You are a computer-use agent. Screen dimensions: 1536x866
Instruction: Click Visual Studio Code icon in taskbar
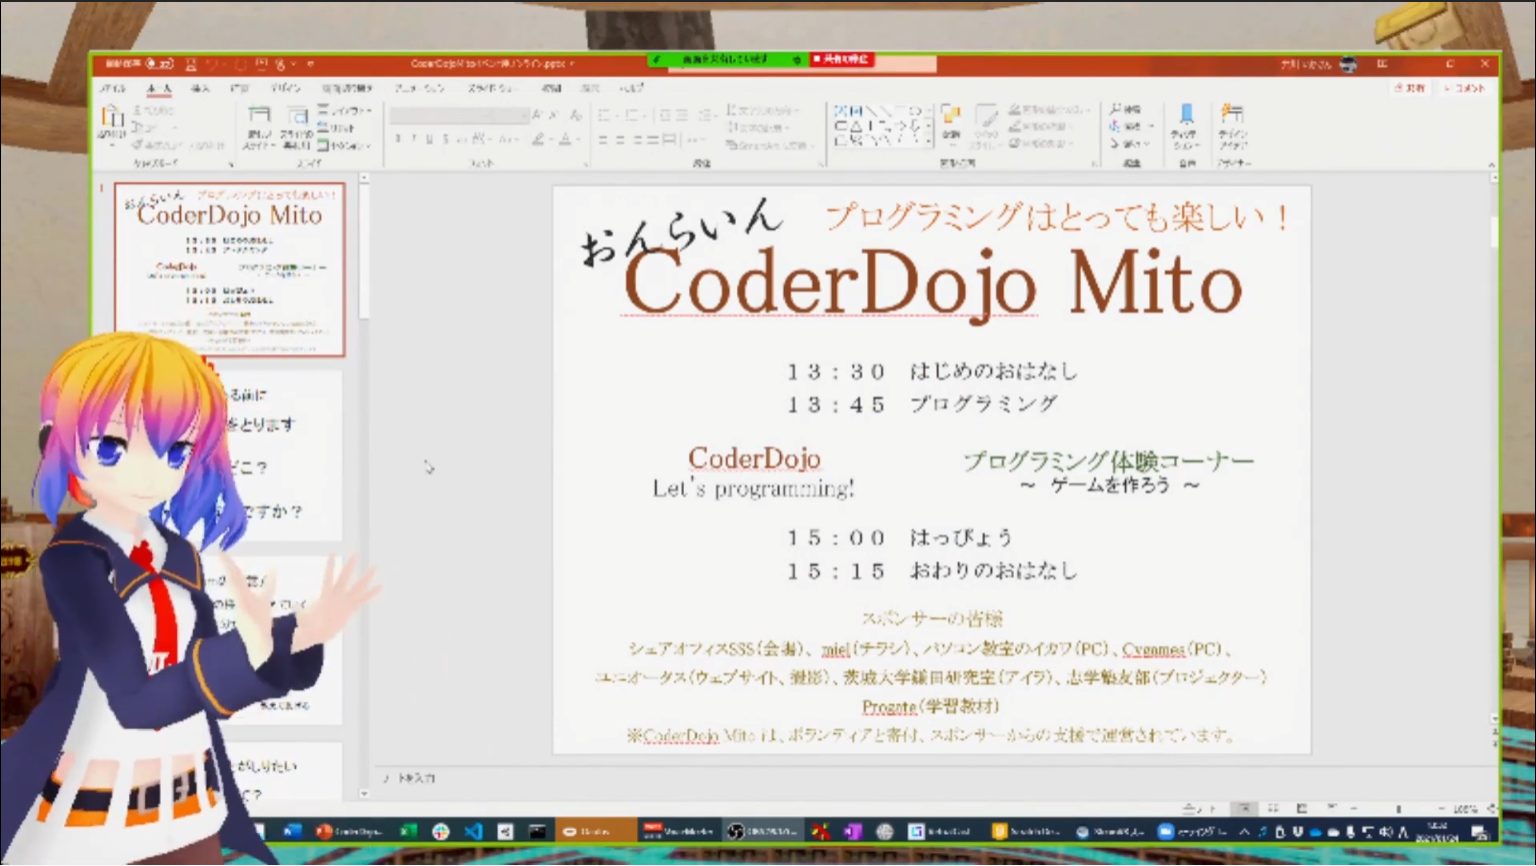click(473, 831)
